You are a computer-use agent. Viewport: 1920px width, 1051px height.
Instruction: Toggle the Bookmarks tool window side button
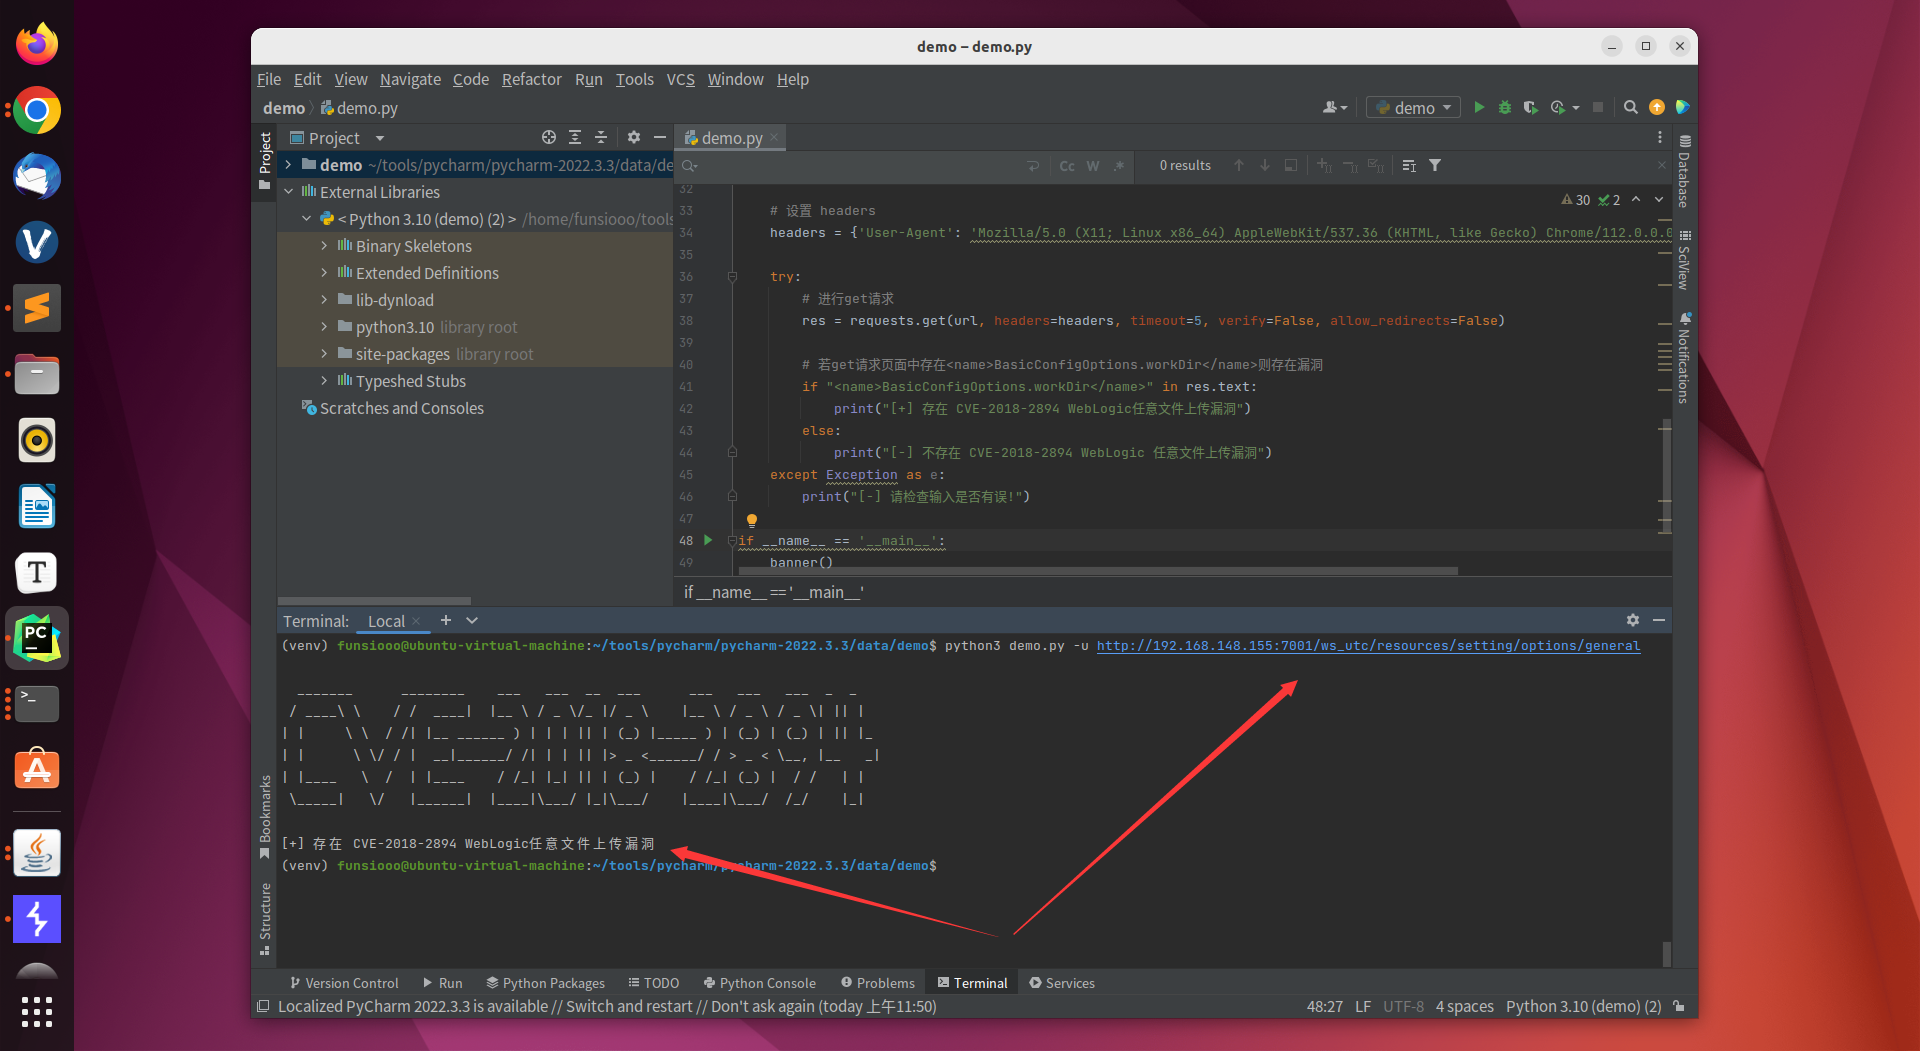click(x=265, y=816)
